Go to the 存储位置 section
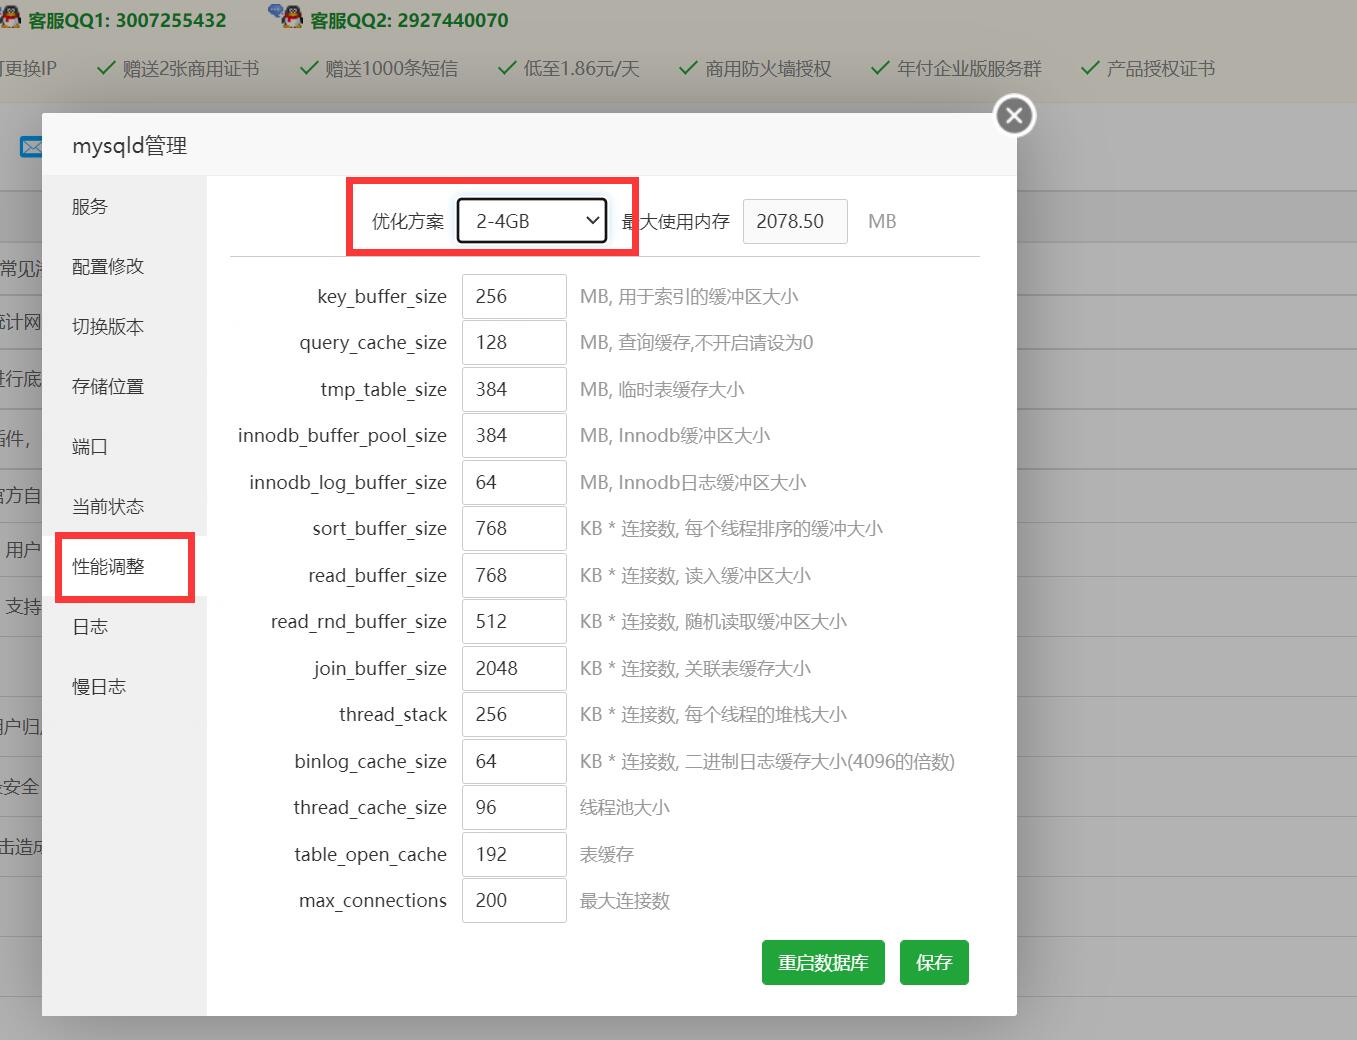This screenshot has width=1357, height=1040. coord(108,387)
